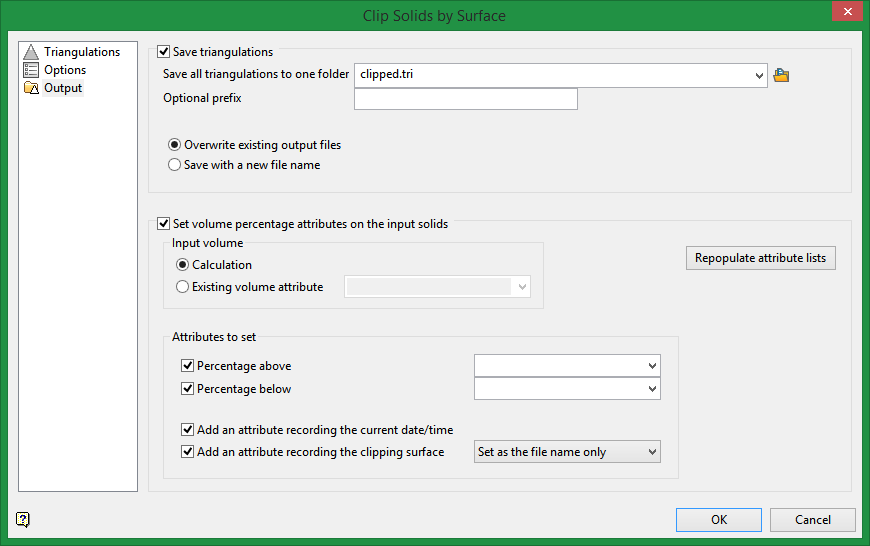Screen dimensions: 870x546
Task: Expand the clipped.tri folder dropdown
Action: (759, 75)
